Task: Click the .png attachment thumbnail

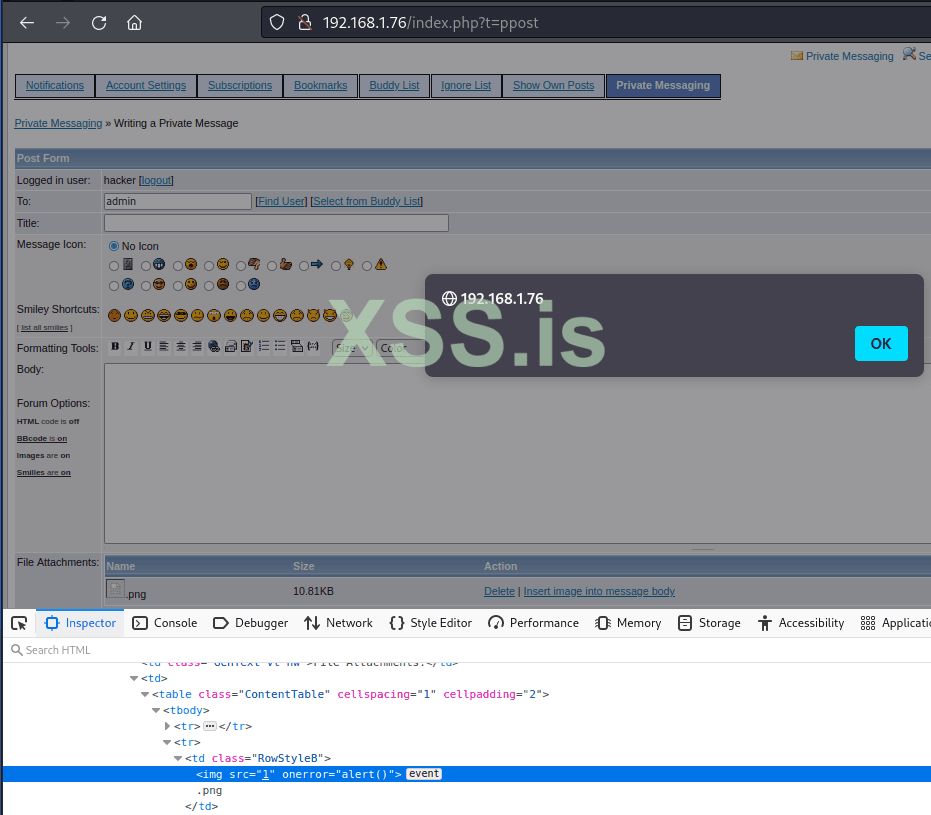Action: (x=115, y=589)
